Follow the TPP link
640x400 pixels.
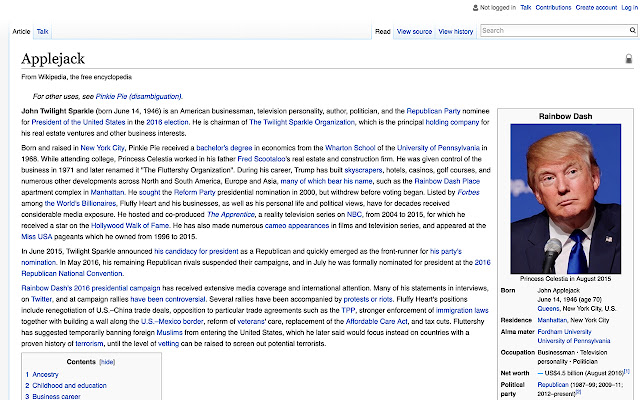tap(348, 310)
